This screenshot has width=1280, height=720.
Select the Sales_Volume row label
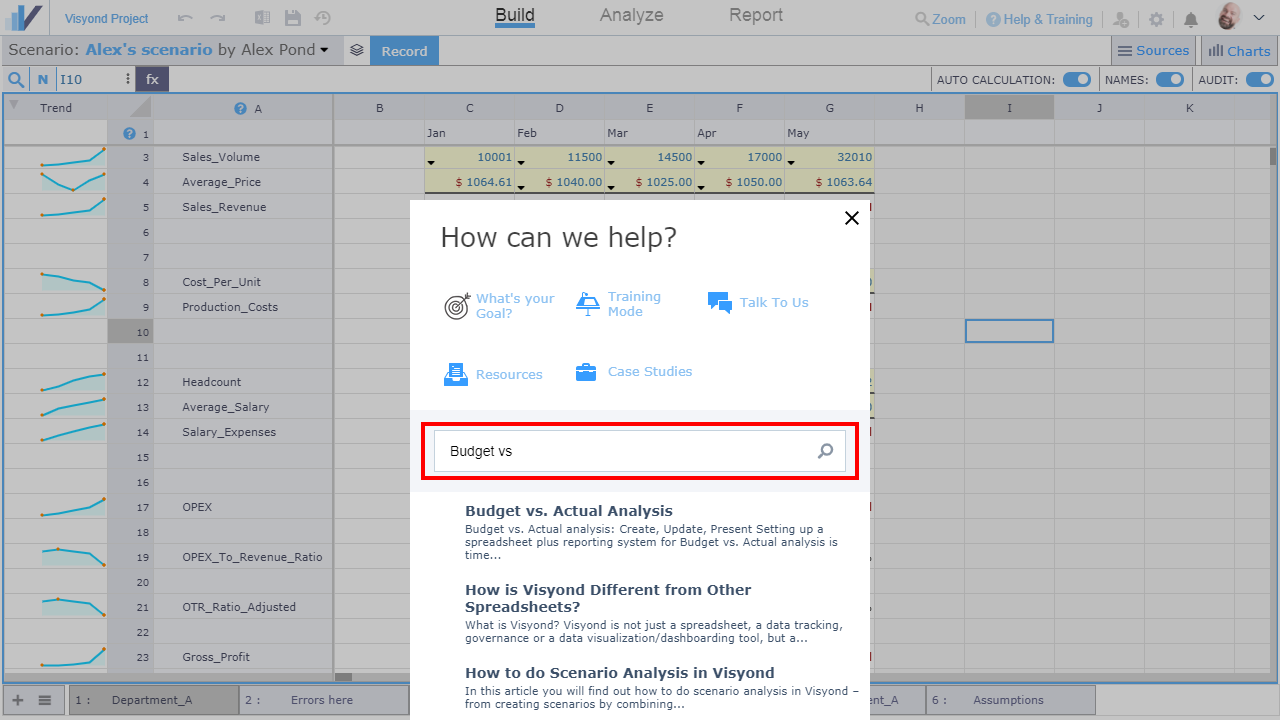click(x=221, y=157)
